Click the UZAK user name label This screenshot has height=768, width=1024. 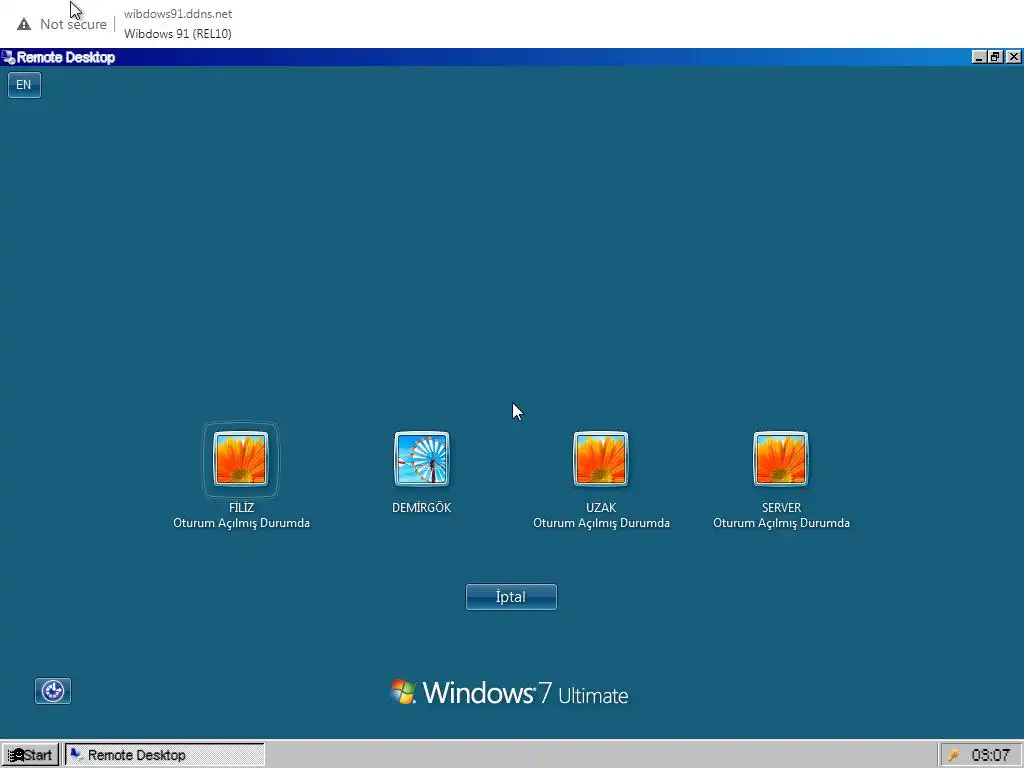601,507
